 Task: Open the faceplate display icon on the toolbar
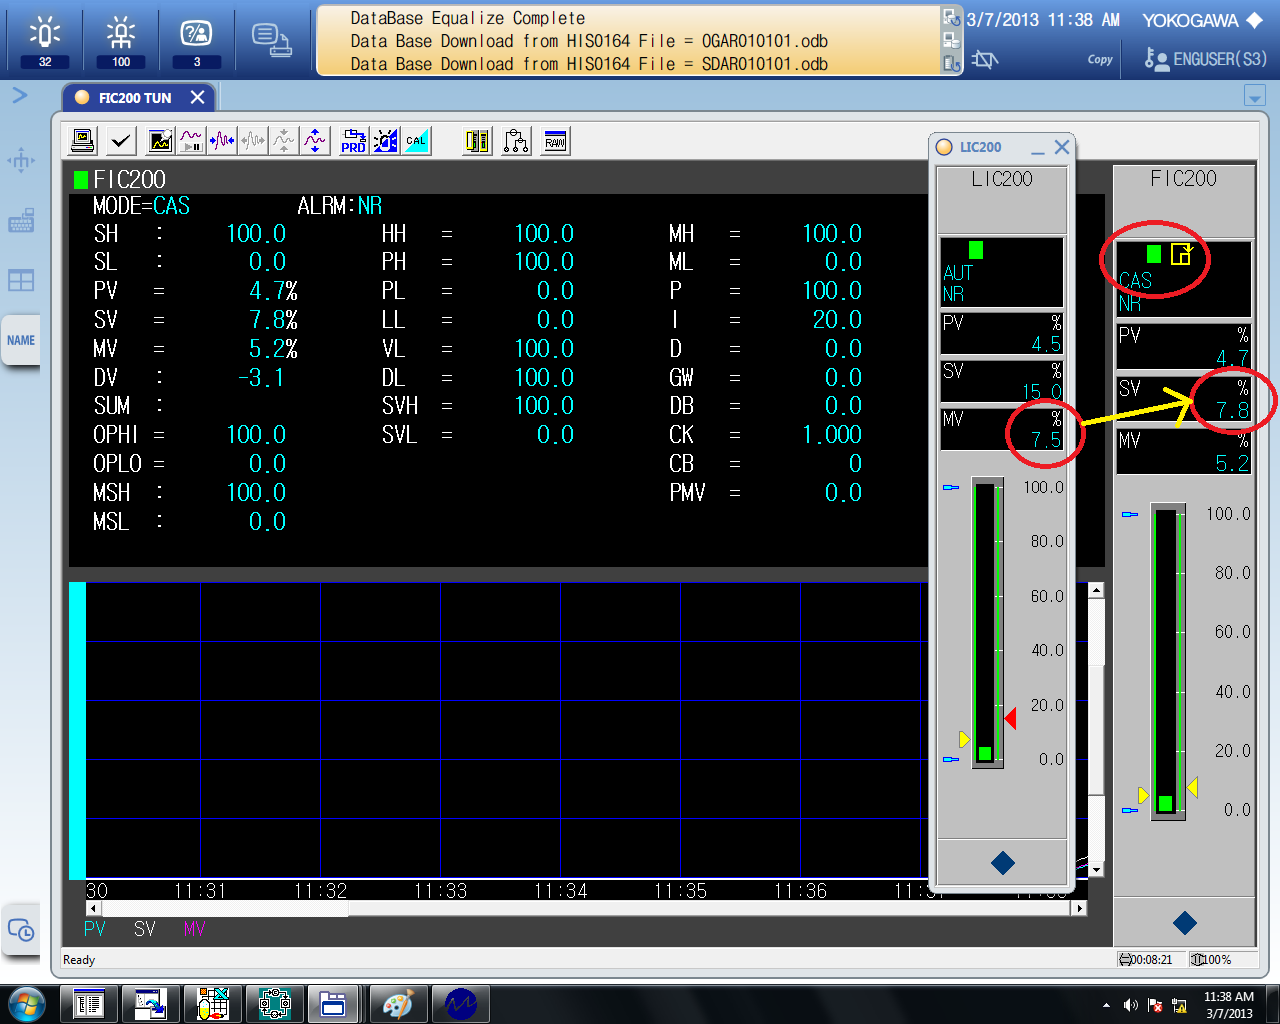476,140
